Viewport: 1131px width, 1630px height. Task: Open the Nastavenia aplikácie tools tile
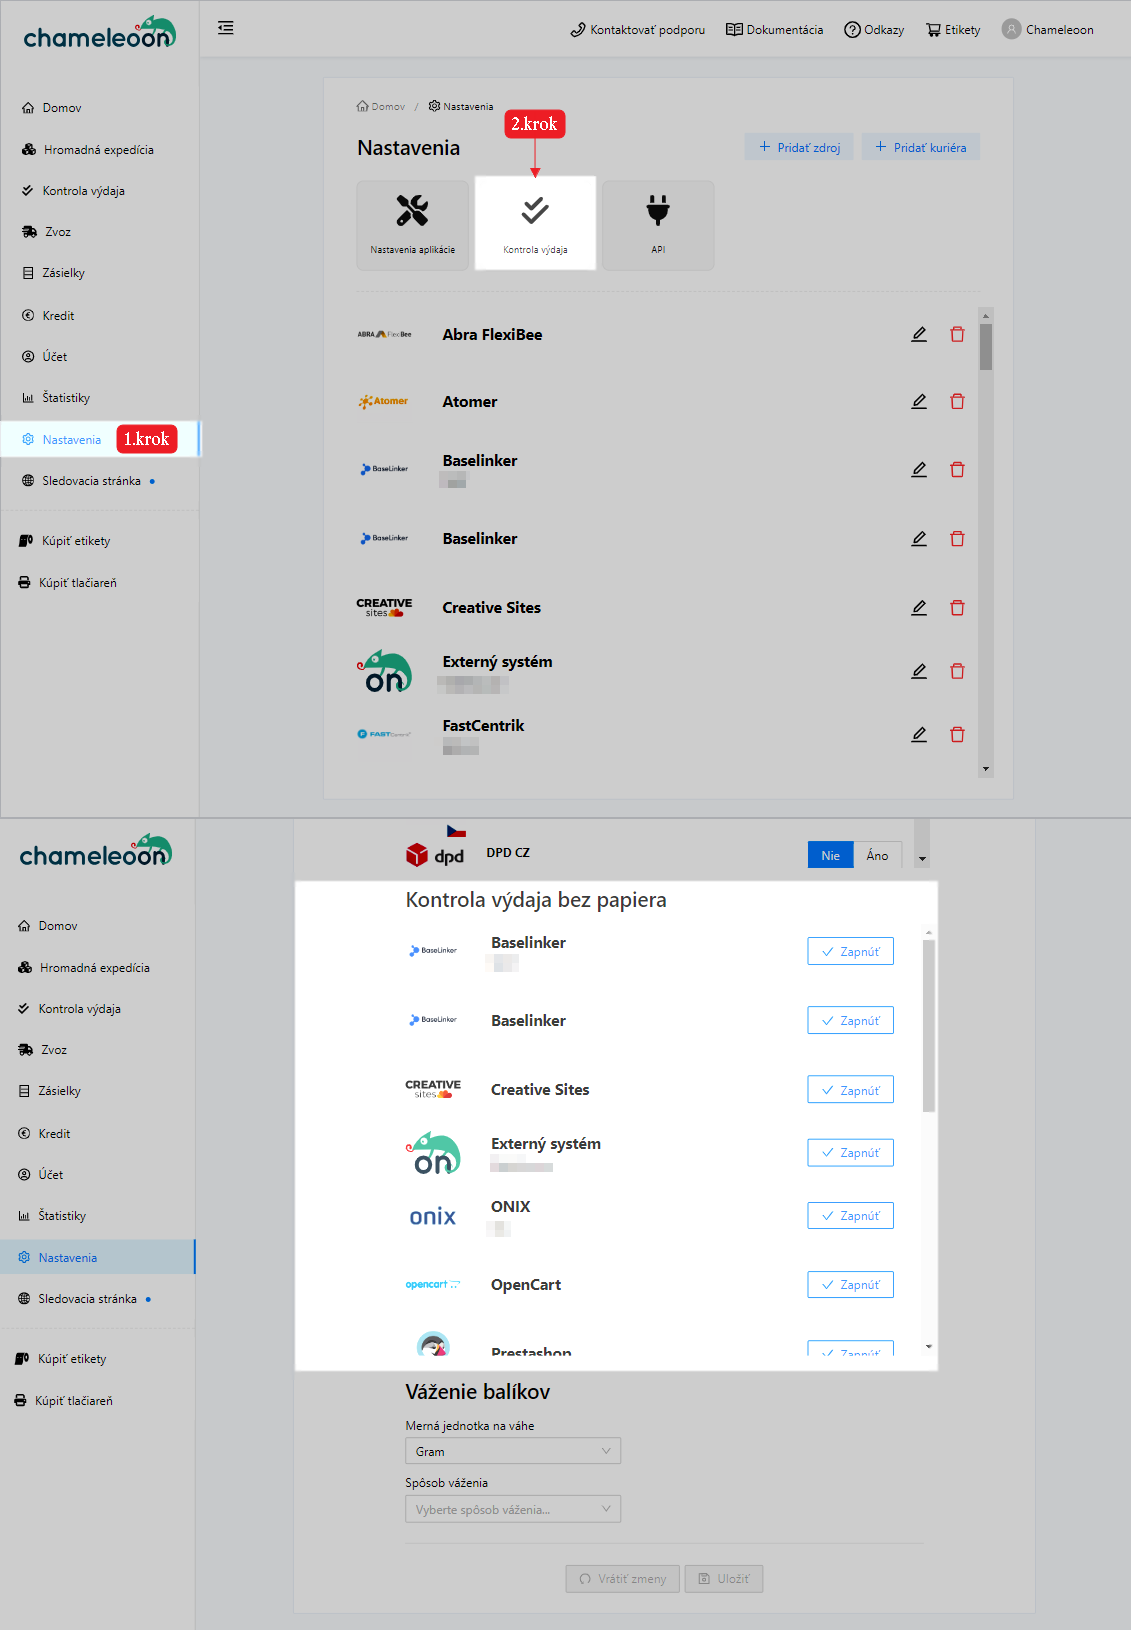(412, 225)
